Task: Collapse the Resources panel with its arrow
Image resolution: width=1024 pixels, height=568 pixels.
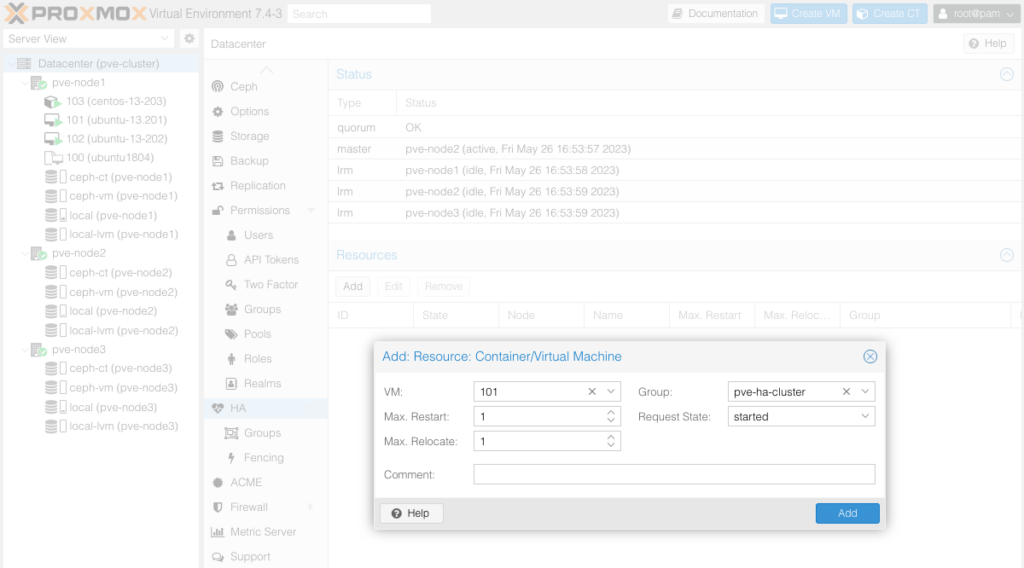Action: (1006, 255)
